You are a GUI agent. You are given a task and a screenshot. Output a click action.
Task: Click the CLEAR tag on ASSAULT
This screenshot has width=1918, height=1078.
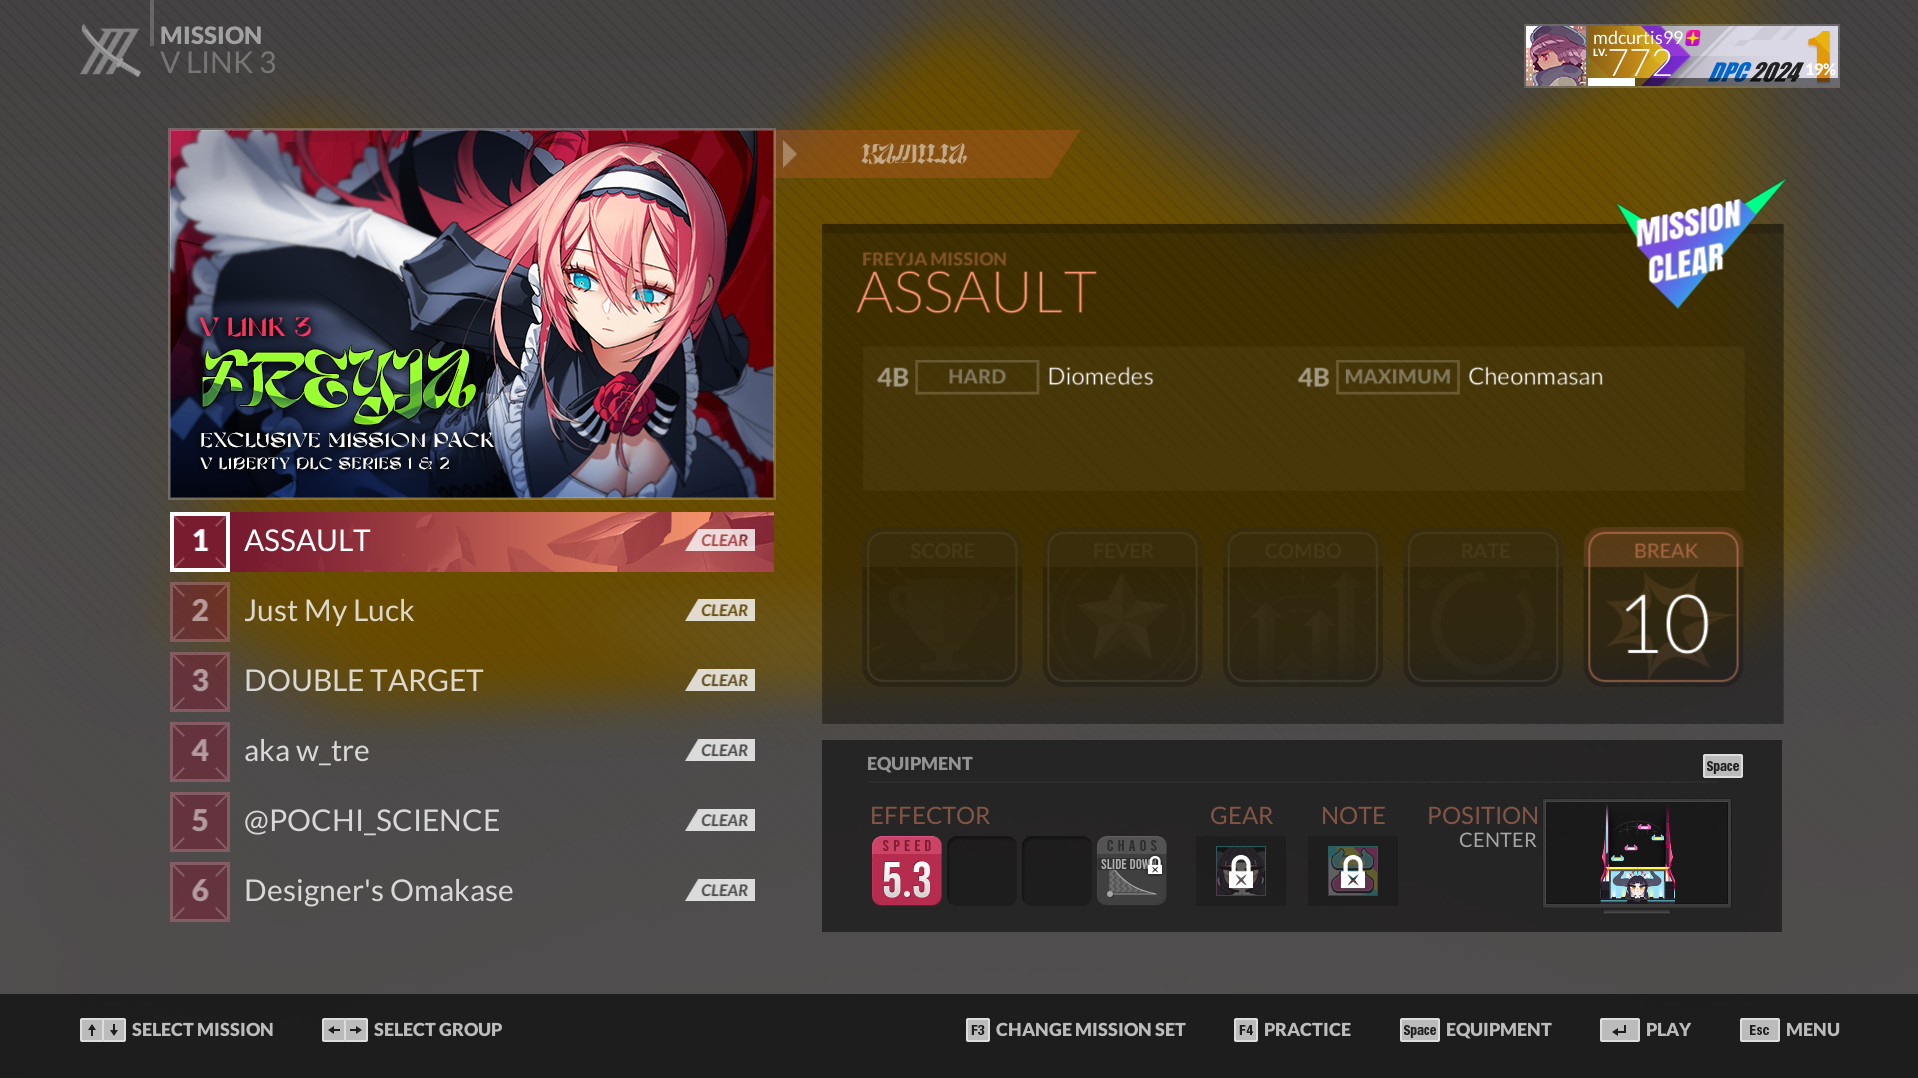721,540
